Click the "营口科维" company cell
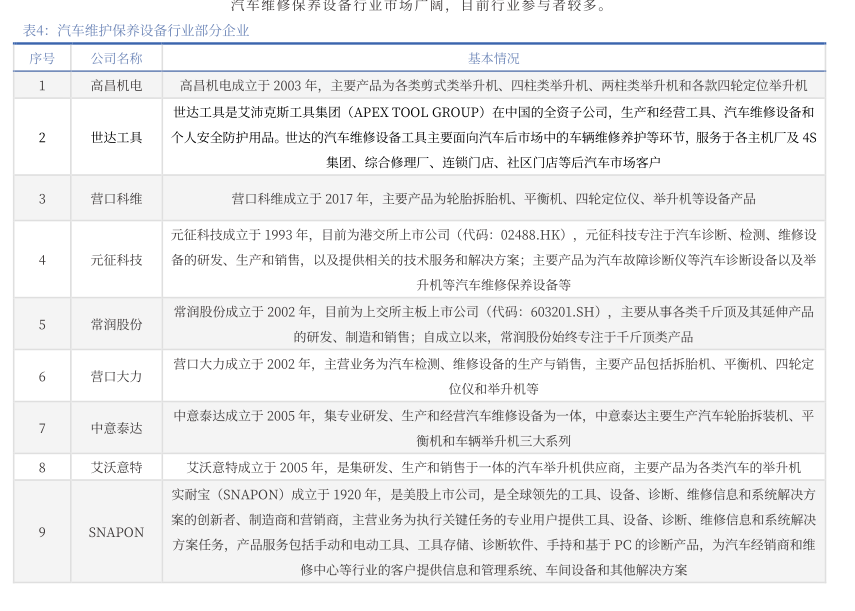 116,199
